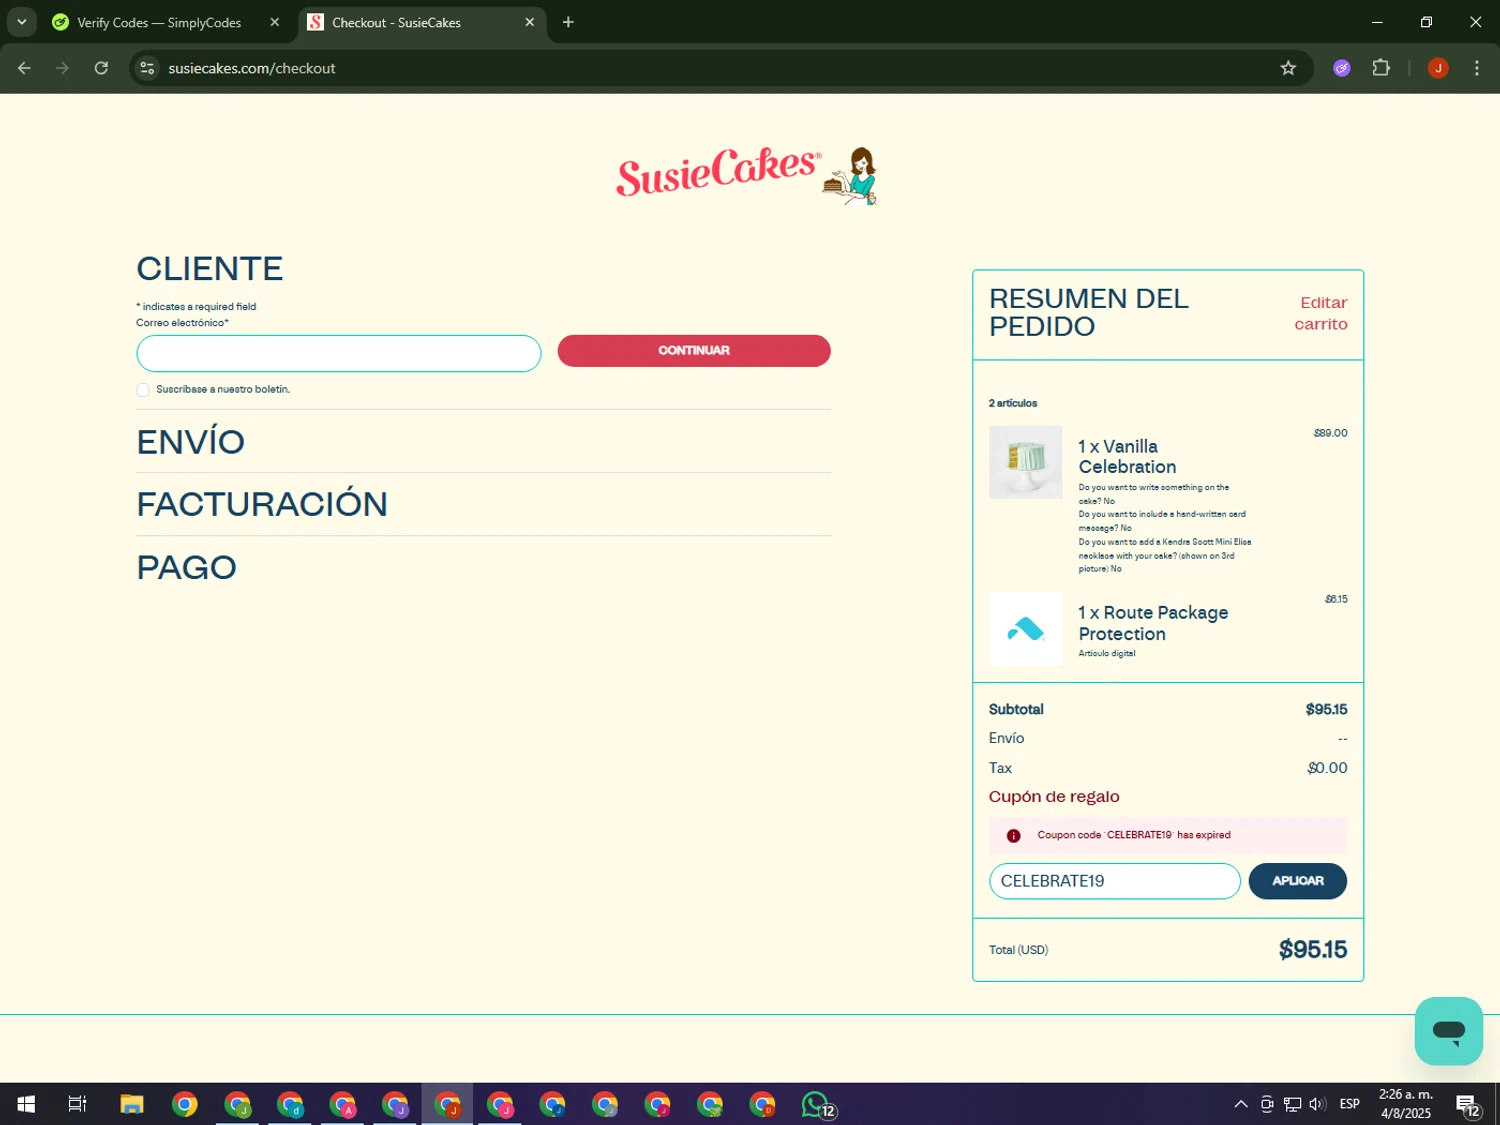The height and width of the screenshot is (1125, 1500).
Task: Open the tab search dropdown arrow
Action: click(x=21, y=22)
